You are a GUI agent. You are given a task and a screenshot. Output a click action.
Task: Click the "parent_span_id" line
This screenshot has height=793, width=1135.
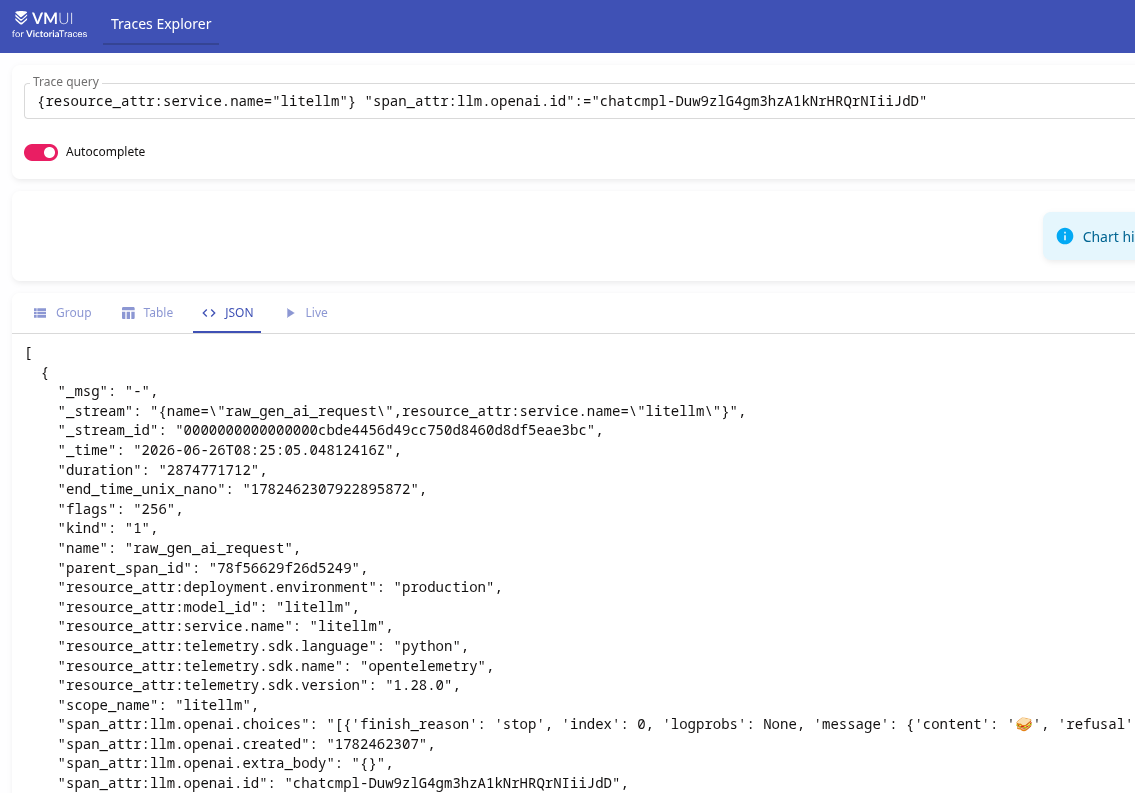coord(213,568)
